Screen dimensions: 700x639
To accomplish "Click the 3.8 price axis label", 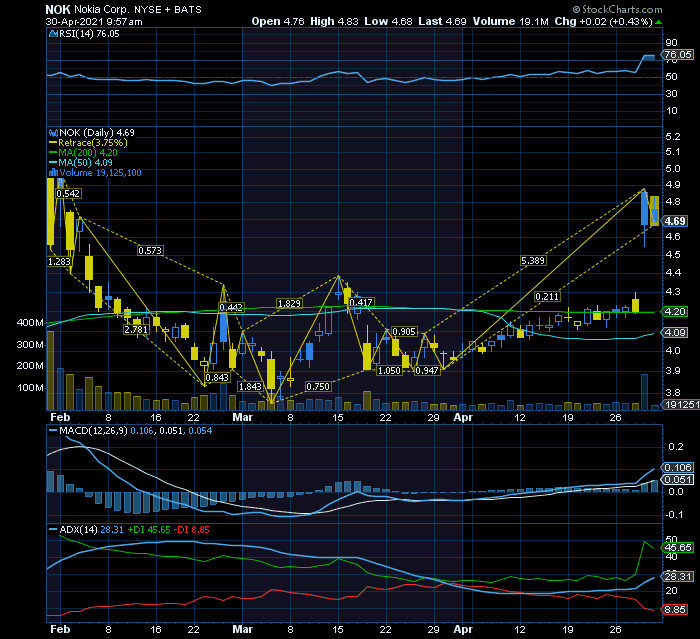I will click(673, 393).
